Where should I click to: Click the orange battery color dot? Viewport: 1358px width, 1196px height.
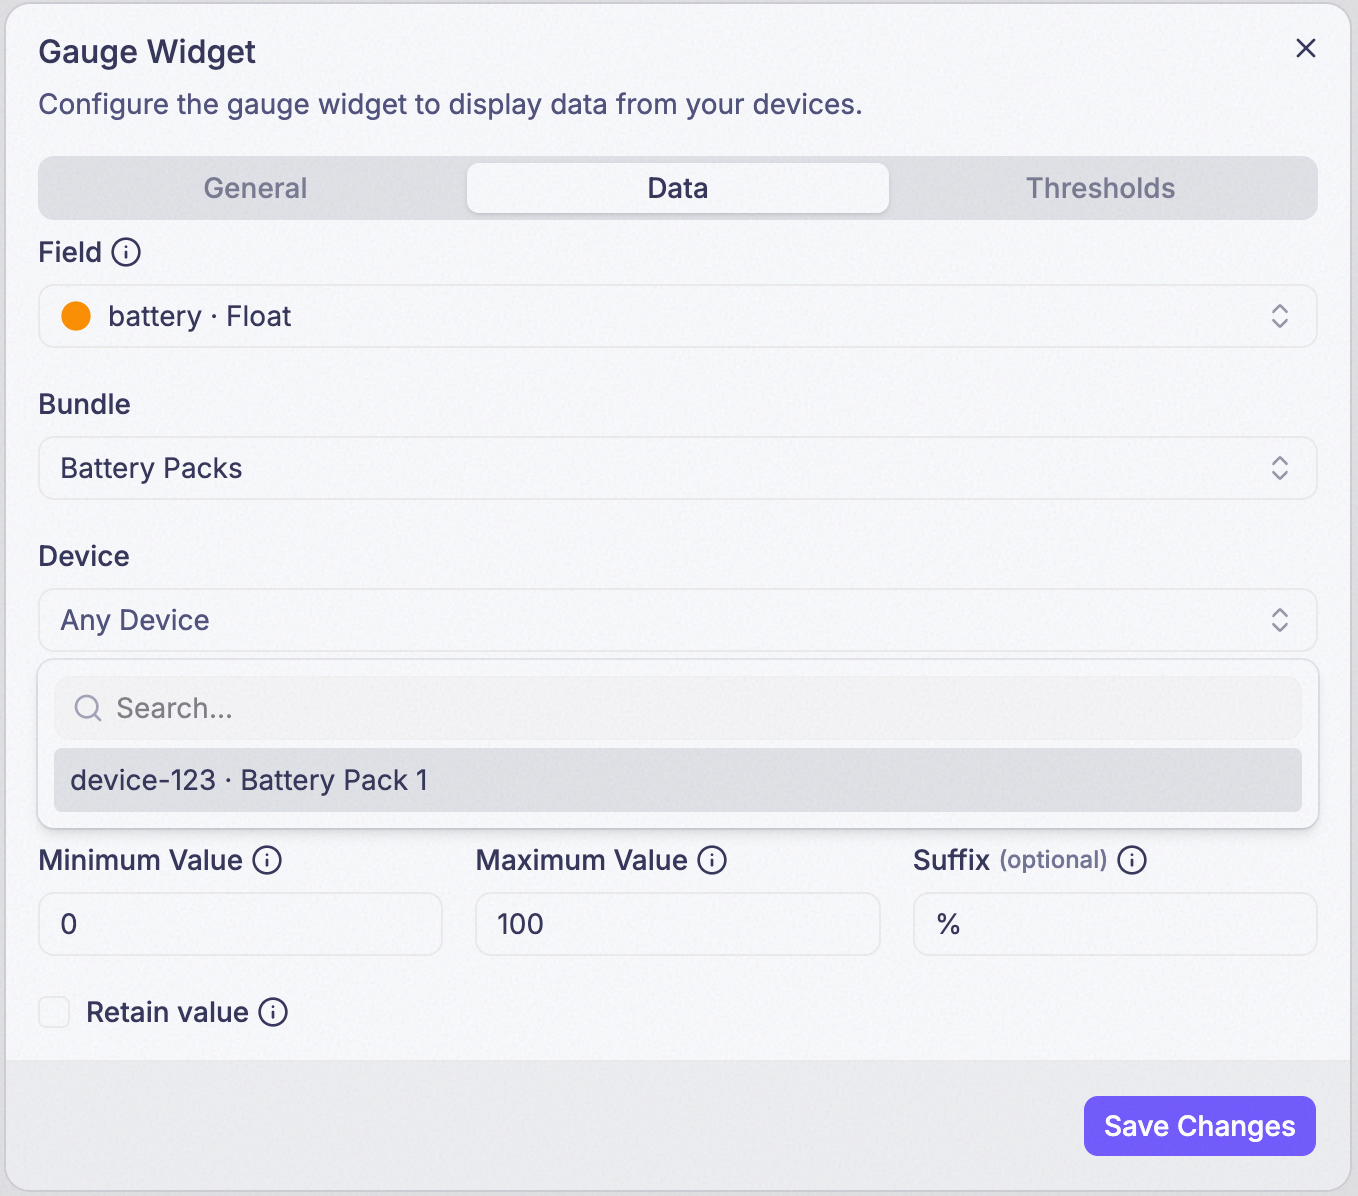pyautogui.click(x=76, y=316)
